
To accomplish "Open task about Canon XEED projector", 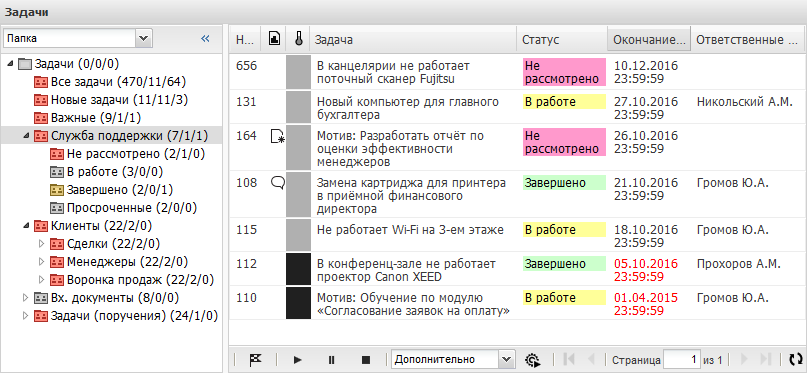I will point(406,271).
